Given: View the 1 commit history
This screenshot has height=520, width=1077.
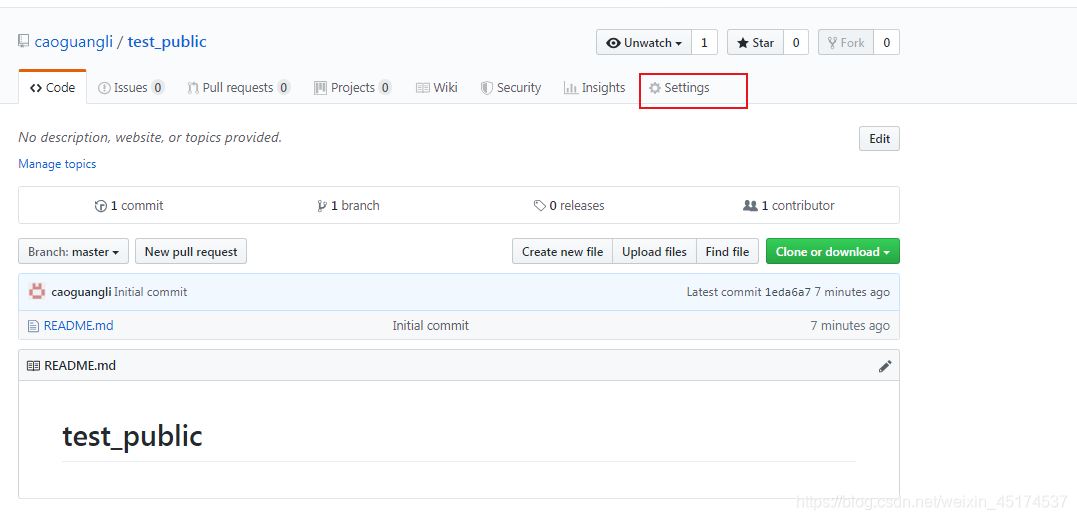Looking at the screenshot, I should 128,205.
